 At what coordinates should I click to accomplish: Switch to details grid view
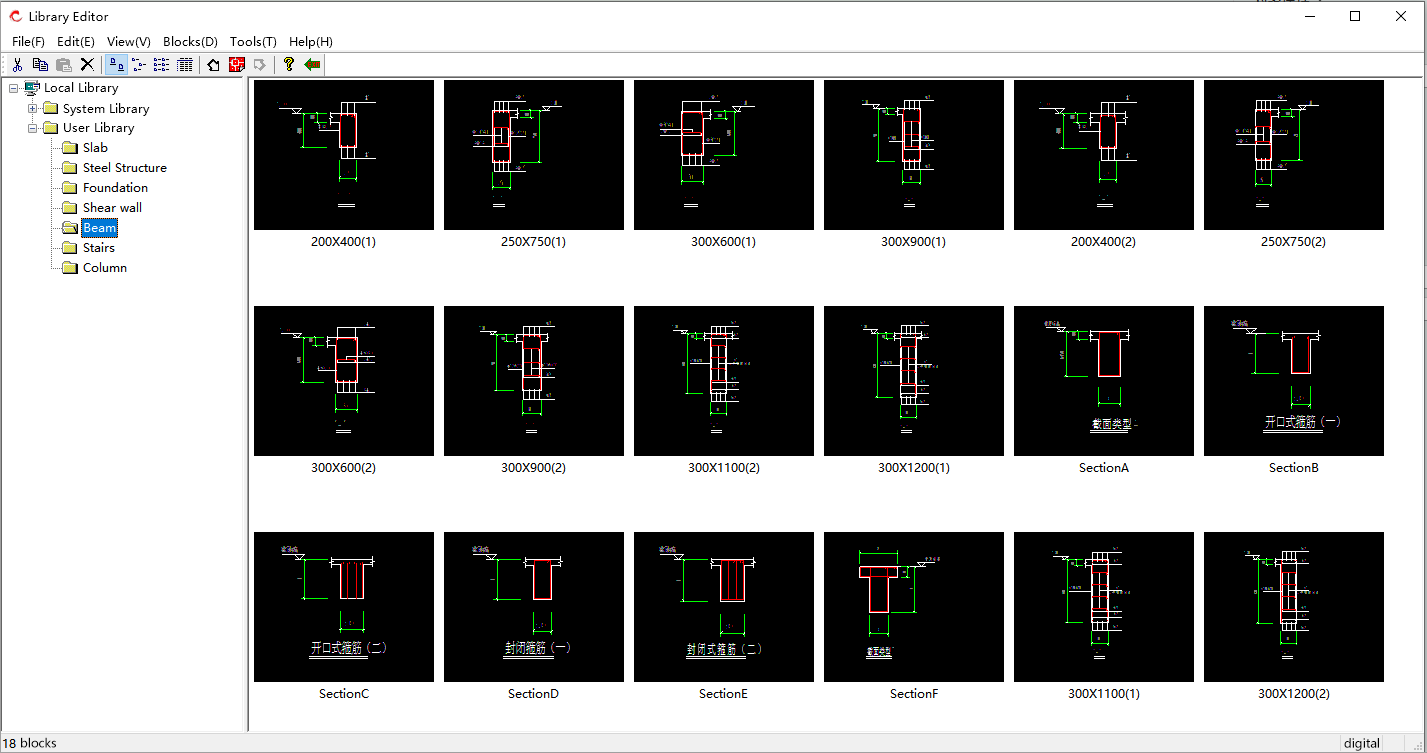click(x=185, y=64)
